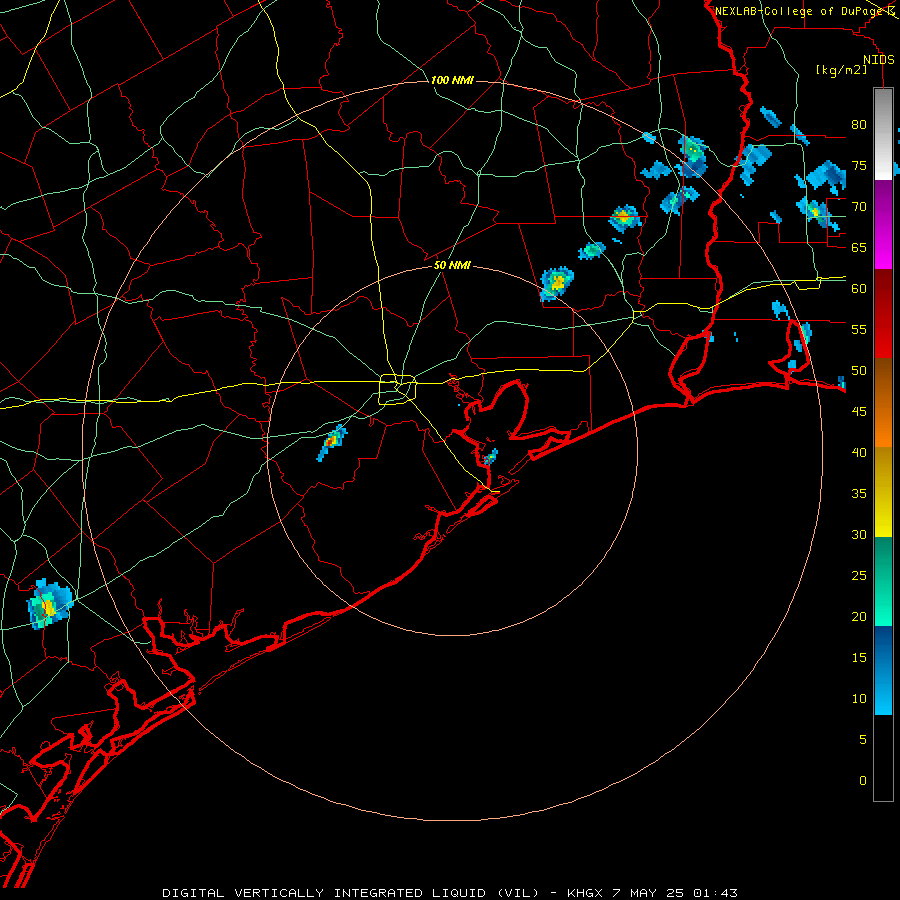Pick the yellow band of the color bar
The height and width of the screenshot is (900, 900).
pyautogui.click(x=883, y=492)
